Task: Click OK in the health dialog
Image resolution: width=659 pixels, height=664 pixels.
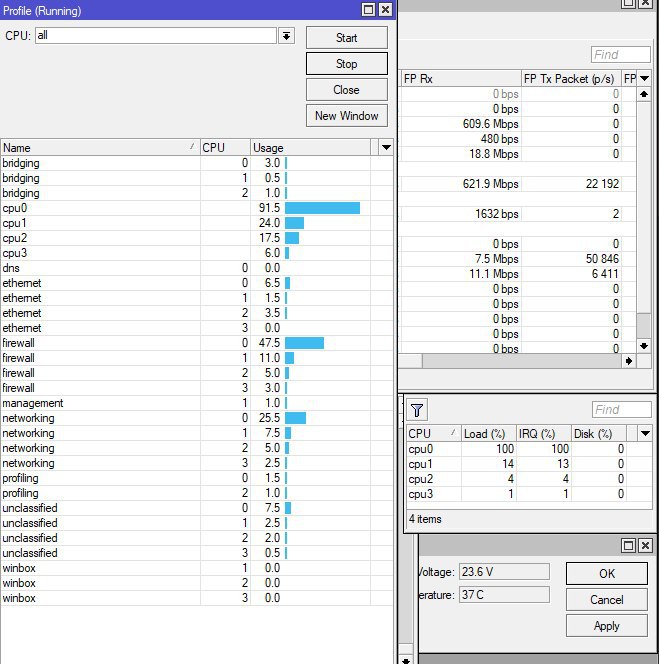Action: point(606,573)
